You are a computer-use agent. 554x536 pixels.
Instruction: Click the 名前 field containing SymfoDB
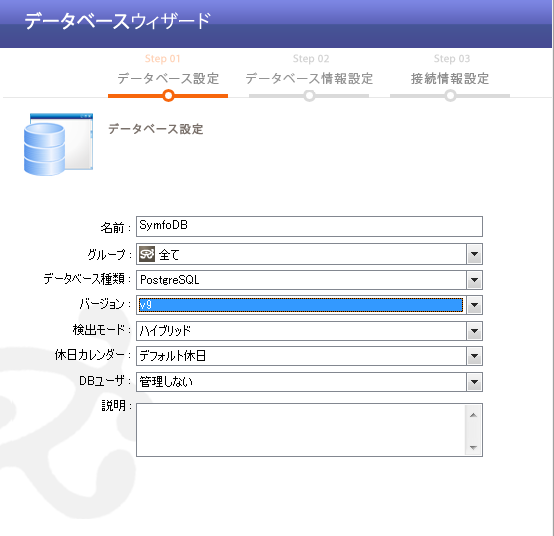click(x=309, y=226)
